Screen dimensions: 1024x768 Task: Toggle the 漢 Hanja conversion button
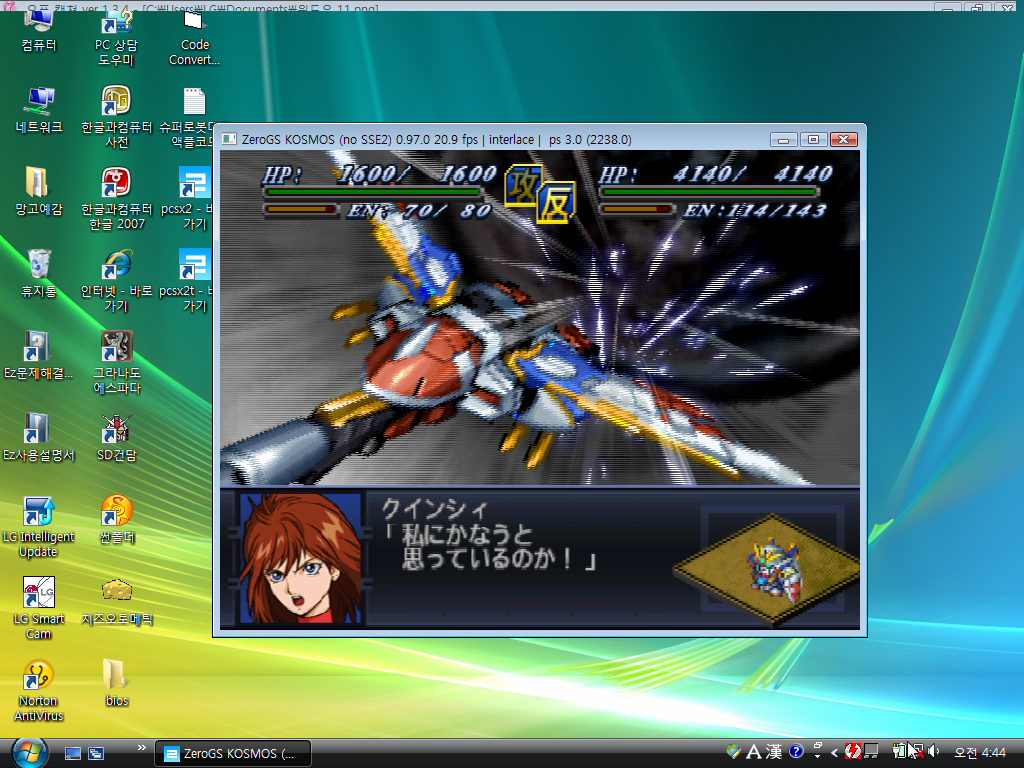[x=774, y=752]
